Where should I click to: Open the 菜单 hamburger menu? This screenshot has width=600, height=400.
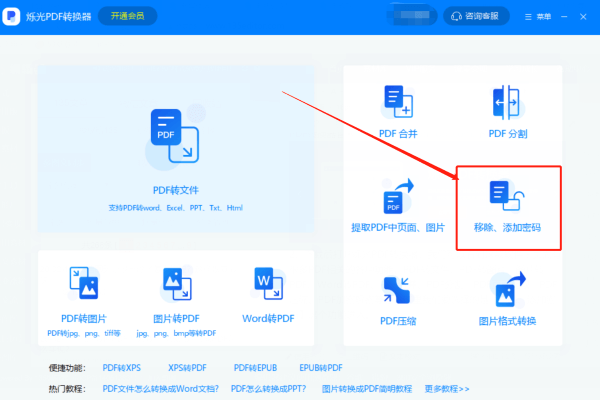[538, 17]
